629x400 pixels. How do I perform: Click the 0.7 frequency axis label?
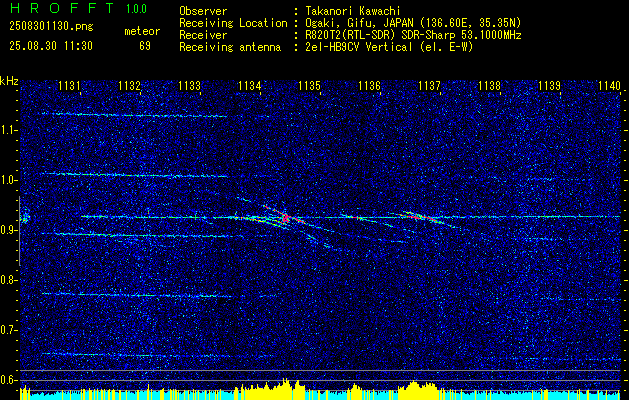(8, 330)
